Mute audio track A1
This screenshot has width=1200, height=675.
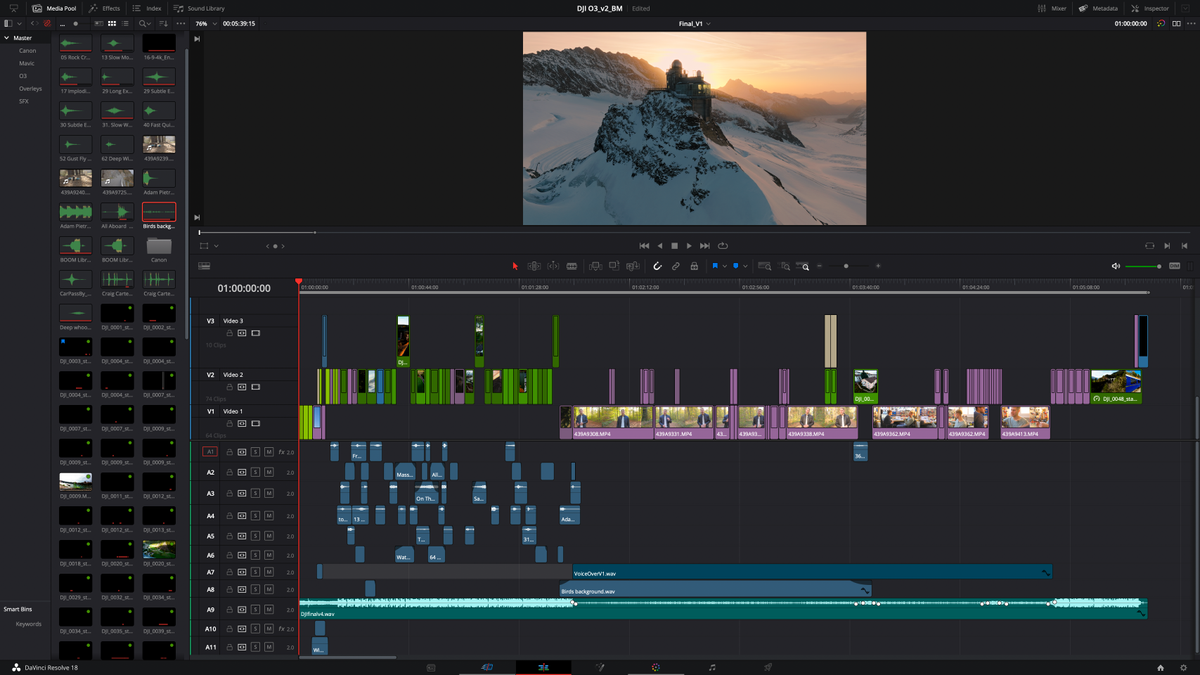[268, 452]
